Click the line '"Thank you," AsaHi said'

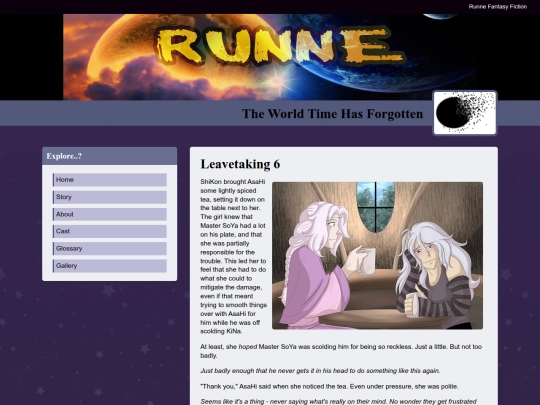coord(329,386)
